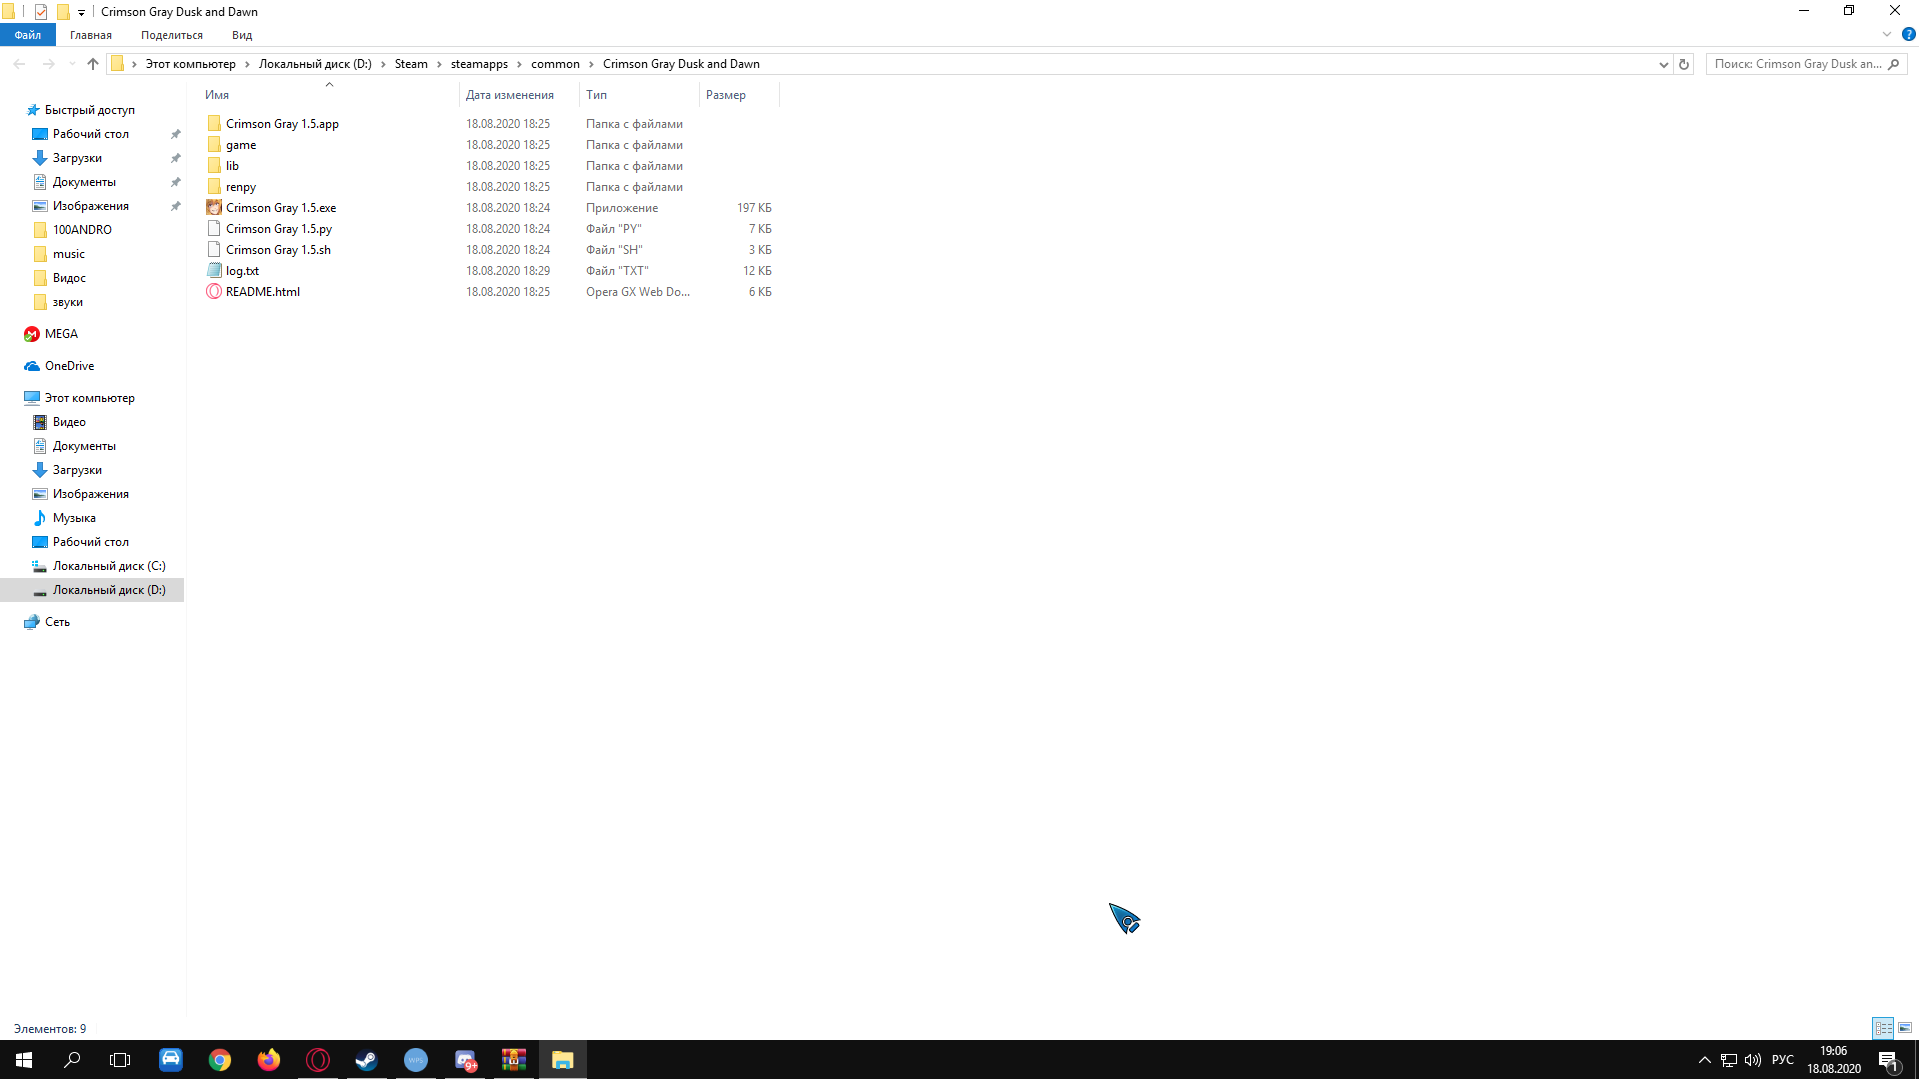Select OneDrive in the navigation pane
Image resolution: width=1919 pixels, height=1079 pixels.
pos(69,366)
